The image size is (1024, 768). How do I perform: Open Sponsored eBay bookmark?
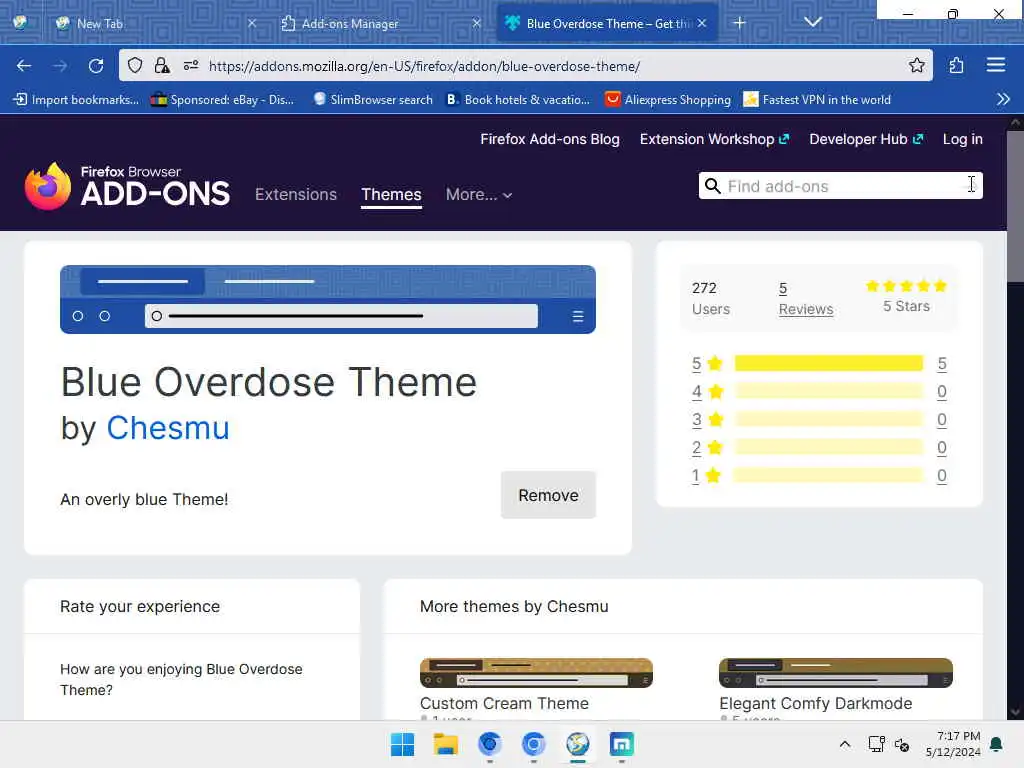(x=222, y=99)
